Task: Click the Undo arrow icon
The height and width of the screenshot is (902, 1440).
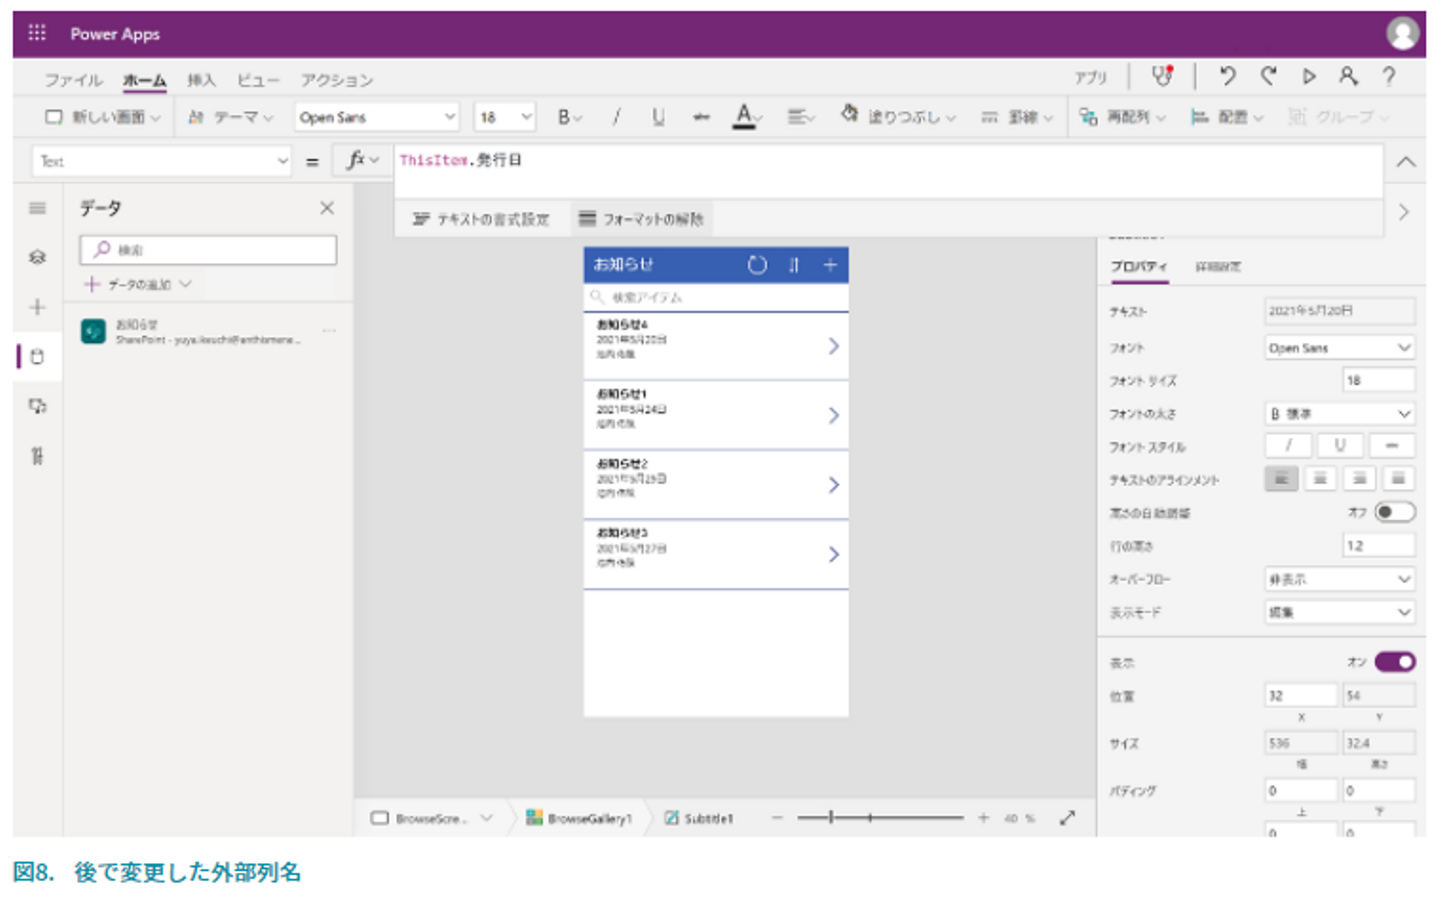Action: coord(1227,76)
